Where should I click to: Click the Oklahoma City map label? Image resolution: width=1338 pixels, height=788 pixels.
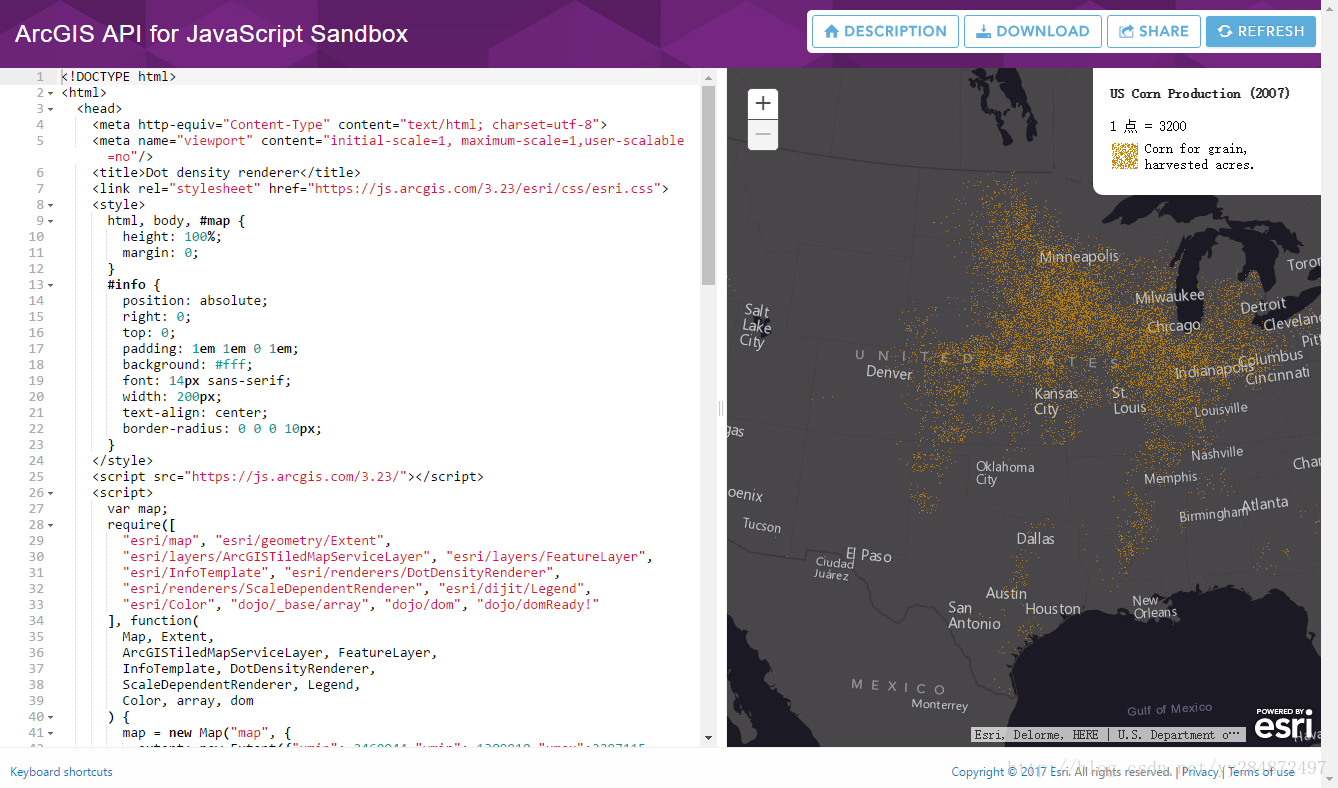pos(1004,473)
